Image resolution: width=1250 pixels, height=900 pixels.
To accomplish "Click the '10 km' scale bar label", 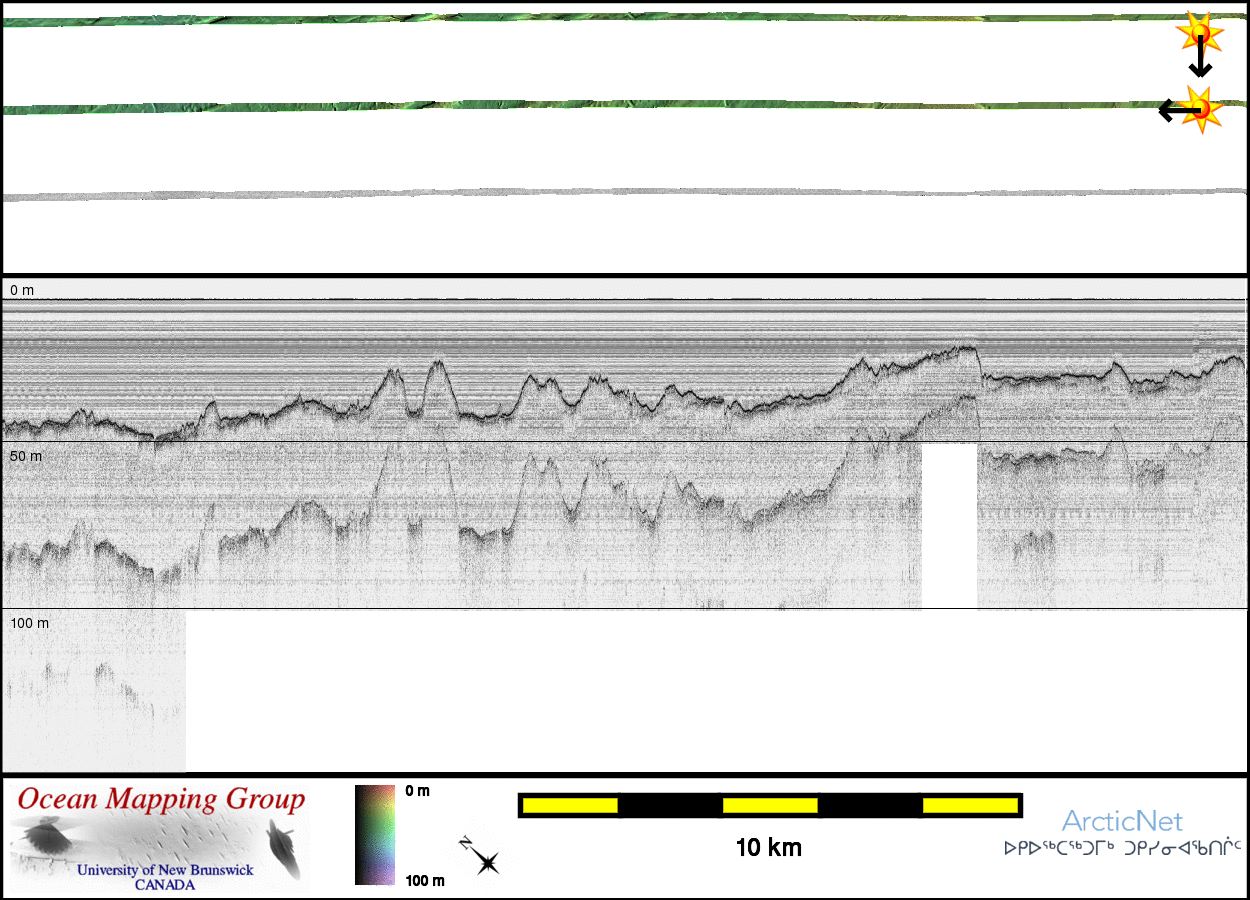I will (x=768, y=848).
